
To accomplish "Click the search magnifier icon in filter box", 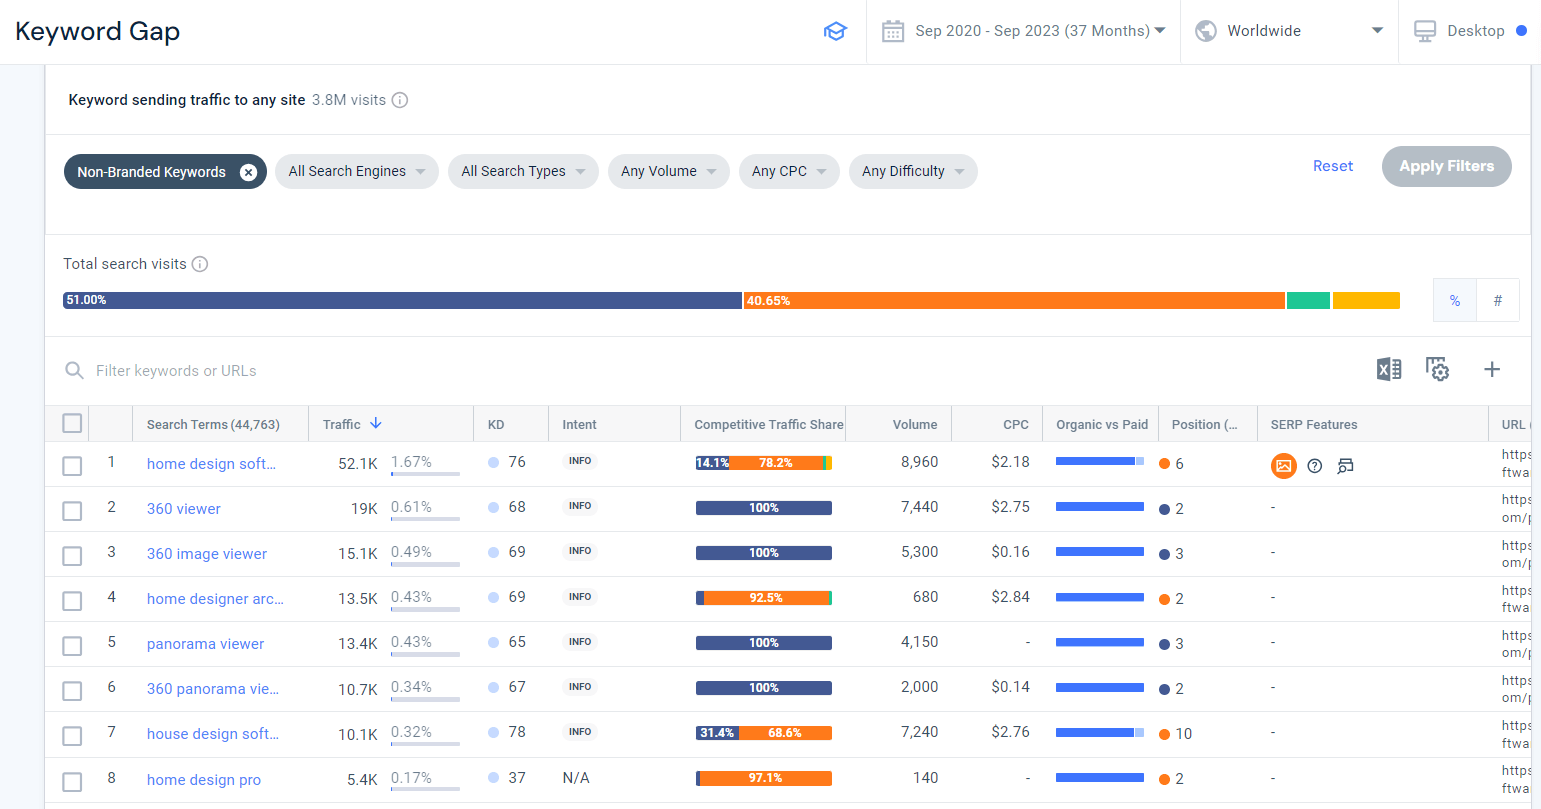I will coord(74,371).
